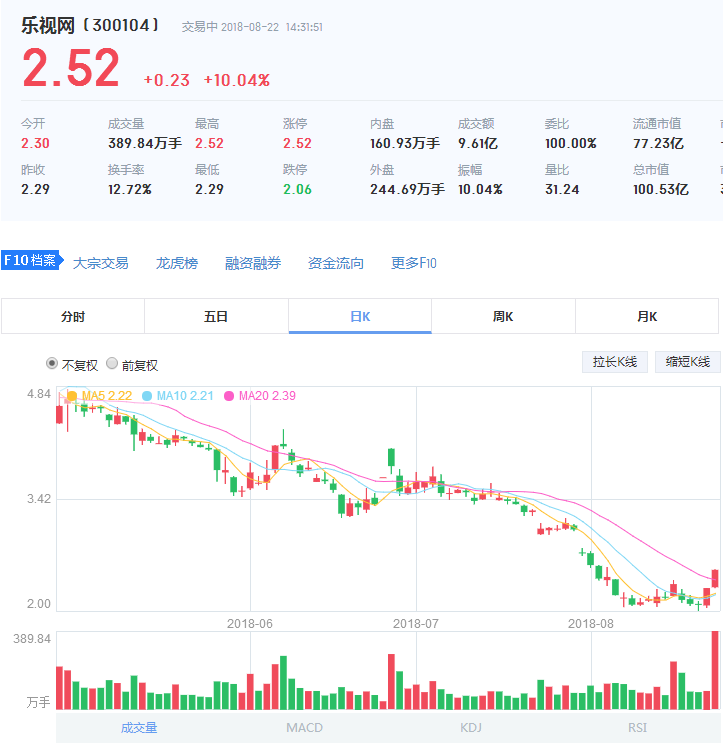
Task: Click the 缩短K线 button
Action: click(688, 362)
